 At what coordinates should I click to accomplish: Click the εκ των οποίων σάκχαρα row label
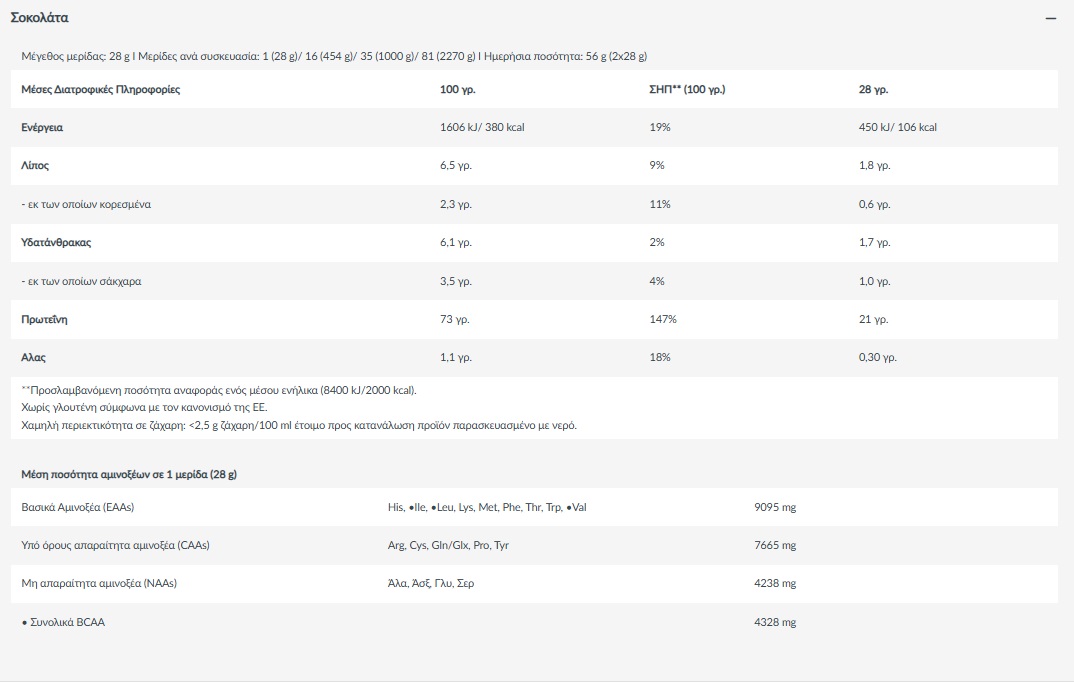(81, 281)
